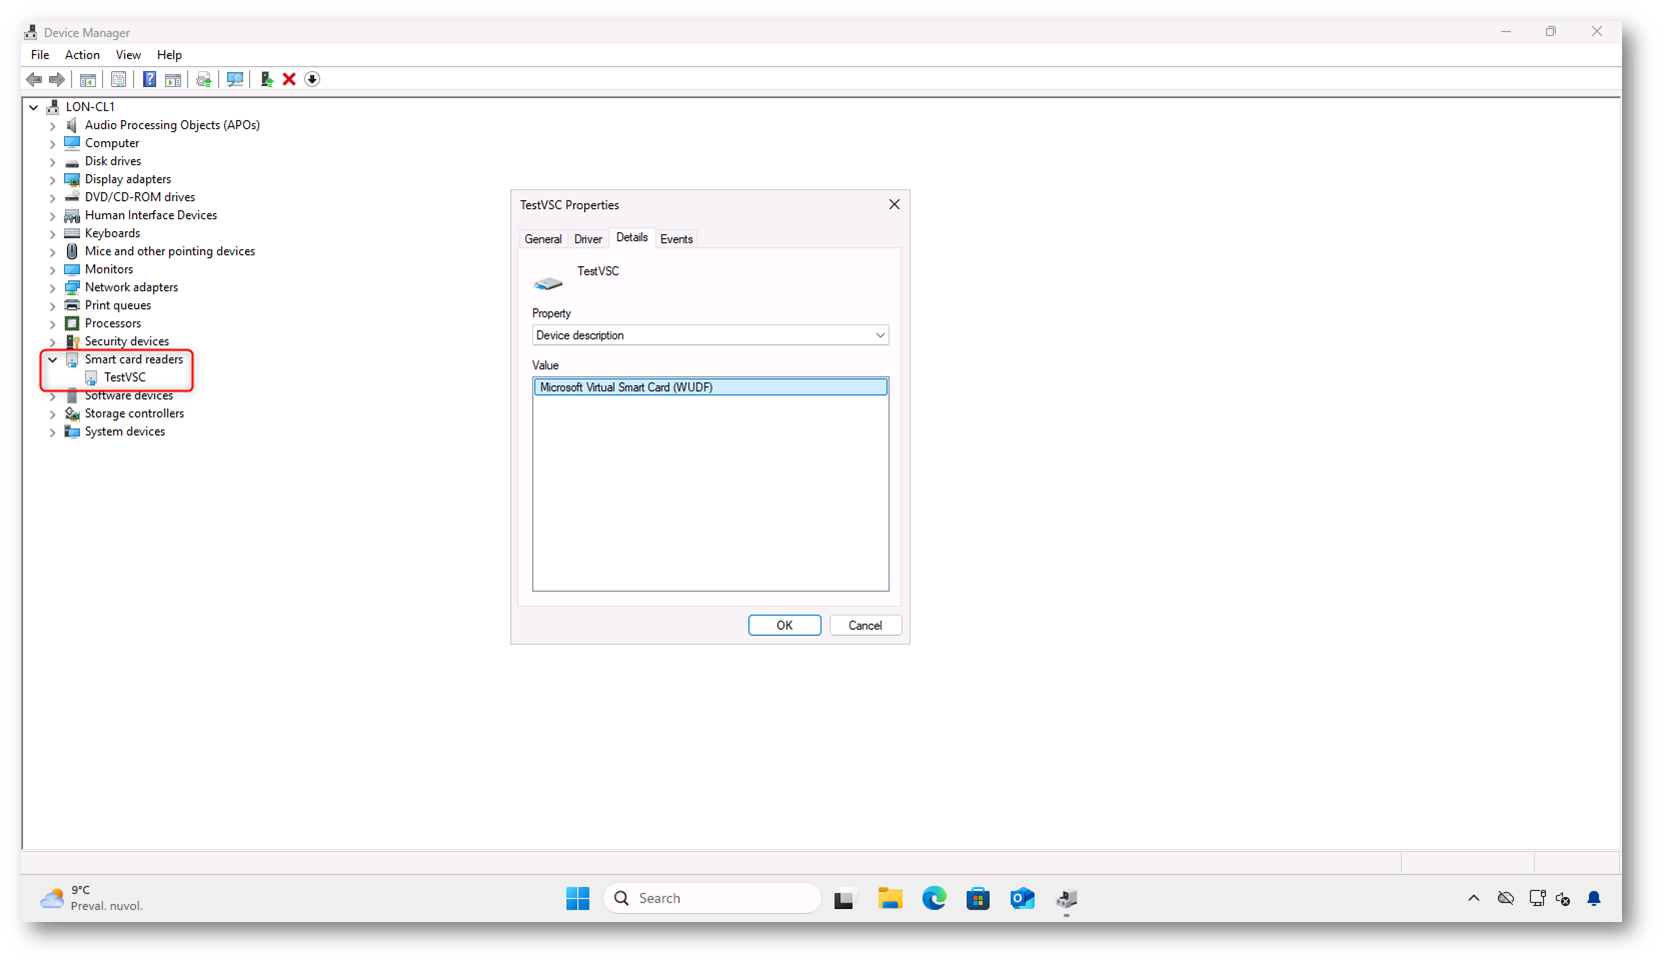Expand the Network adapters node
1664x964 pixels.
coord(53,287)
